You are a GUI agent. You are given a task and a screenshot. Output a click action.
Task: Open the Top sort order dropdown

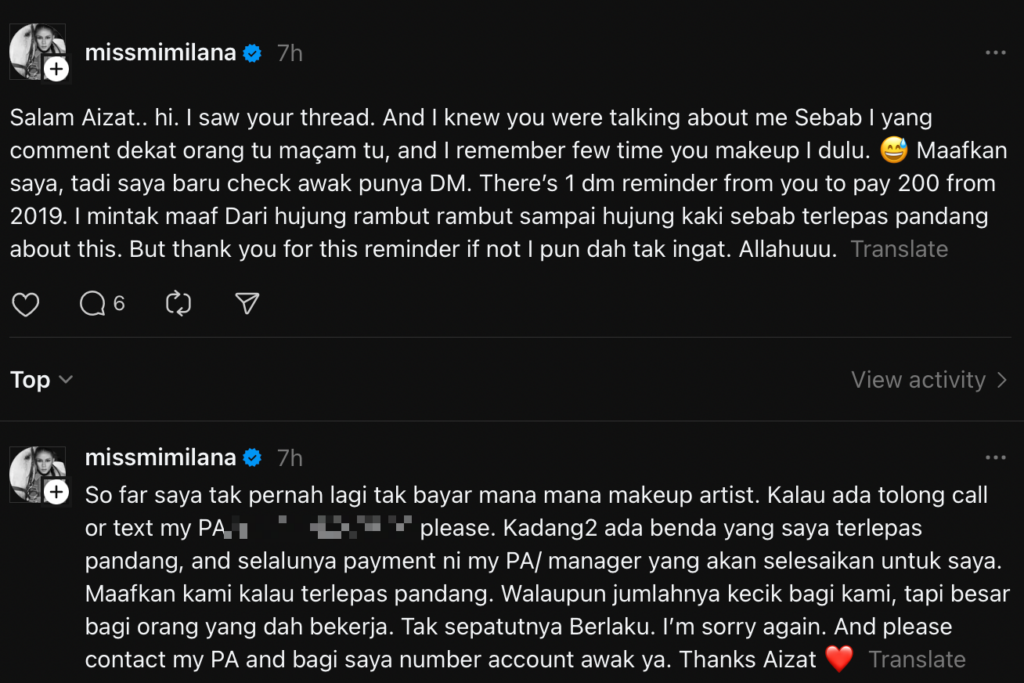(40, 380)
